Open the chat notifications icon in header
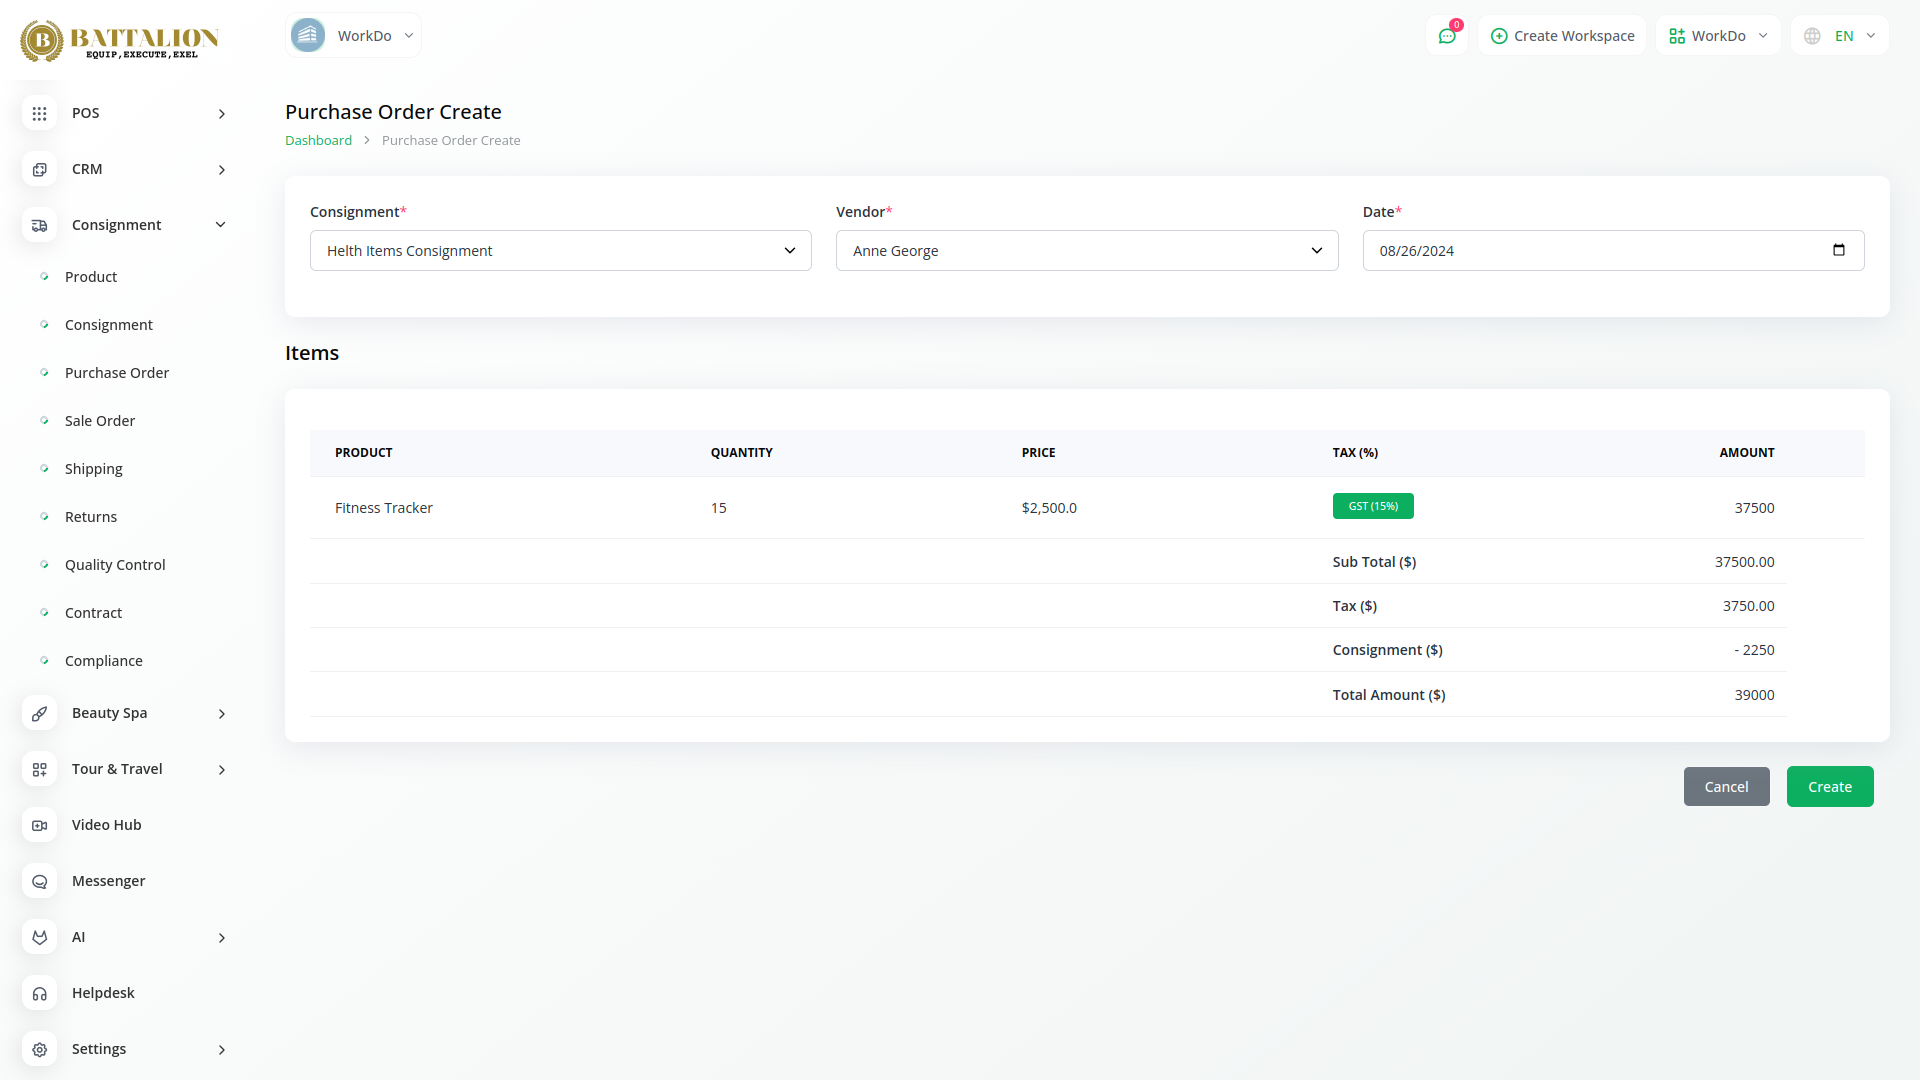 tap(1447, 36)
